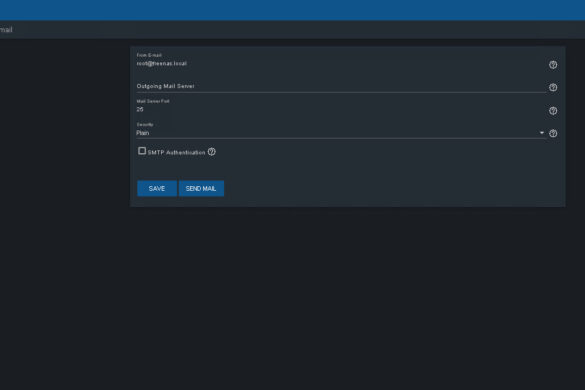Expand the Security dropdown arrow
This screenshot has width=585, height=390.
pyautogui.click(x=542, y=133)
